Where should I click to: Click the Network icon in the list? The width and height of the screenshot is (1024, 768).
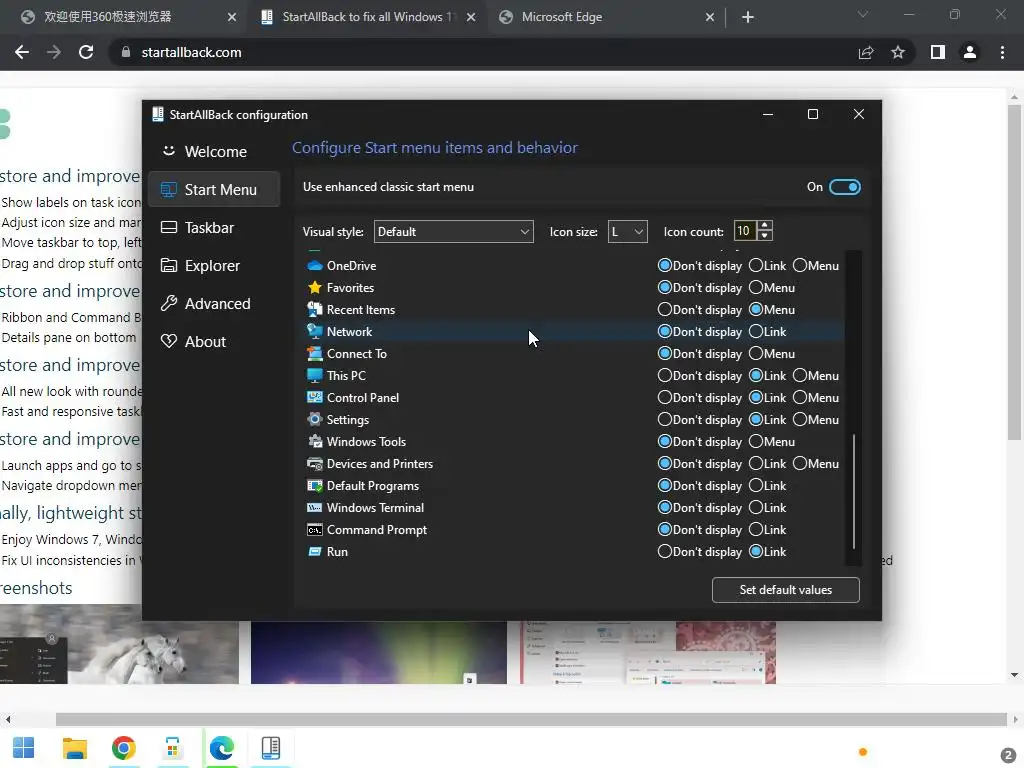315,331
